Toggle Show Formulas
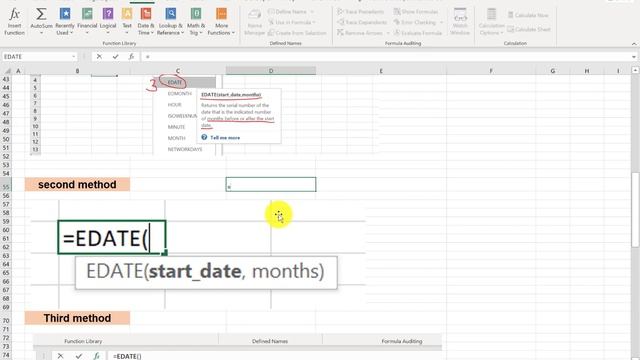The height and width of the screenshot is (360, 640). 416,12
